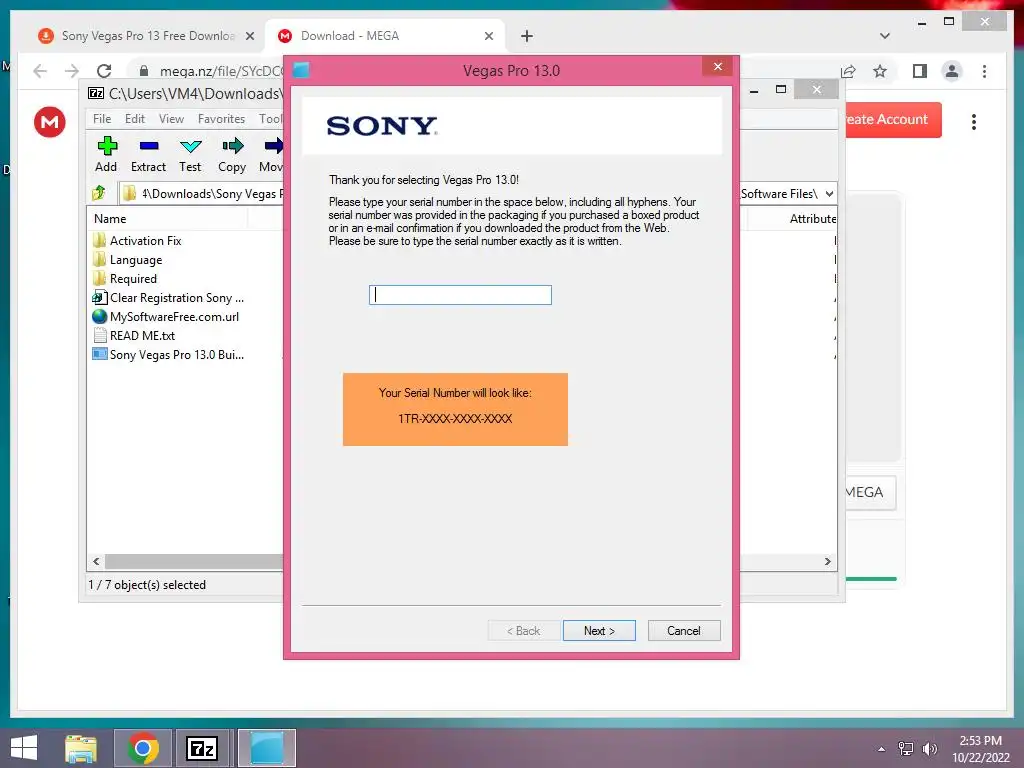
Task: Click the Next button in Vegas installer
Action: pos(599,631)
